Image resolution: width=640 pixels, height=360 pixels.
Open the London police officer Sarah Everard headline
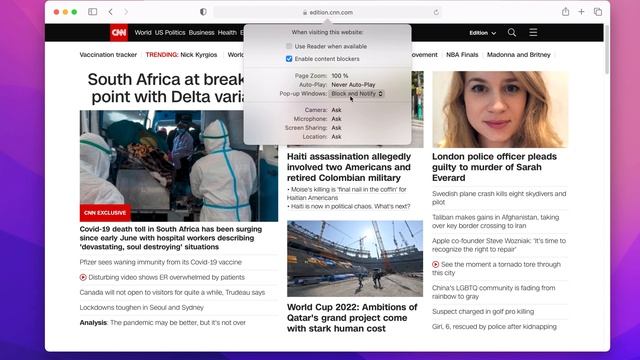(x=494, y=167)
